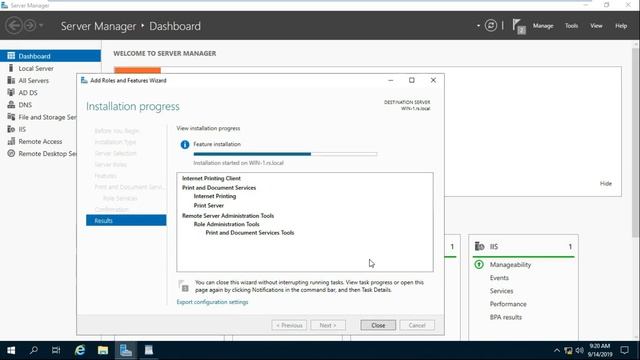
Task: Select Internet Printing Client in results list
Action: 211,178
